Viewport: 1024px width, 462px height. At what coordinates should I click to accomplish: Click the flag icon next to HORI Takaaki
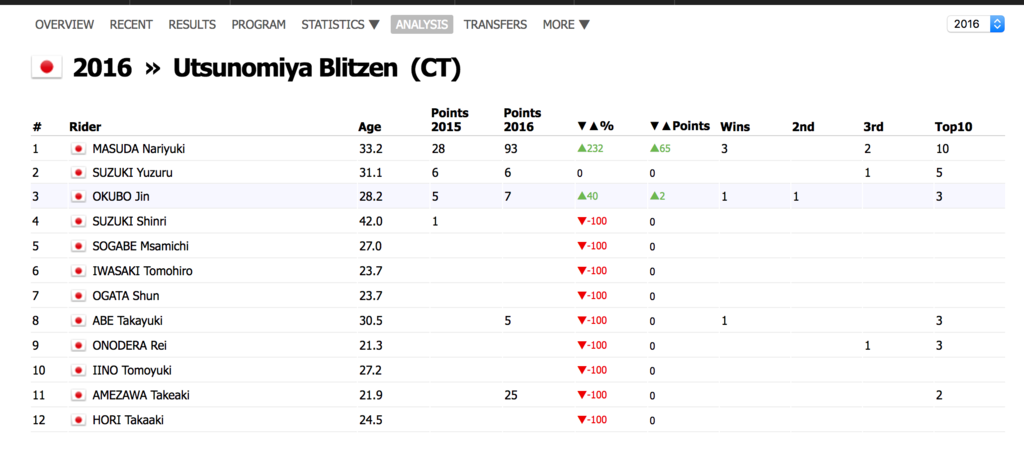[x=78, y=420]
